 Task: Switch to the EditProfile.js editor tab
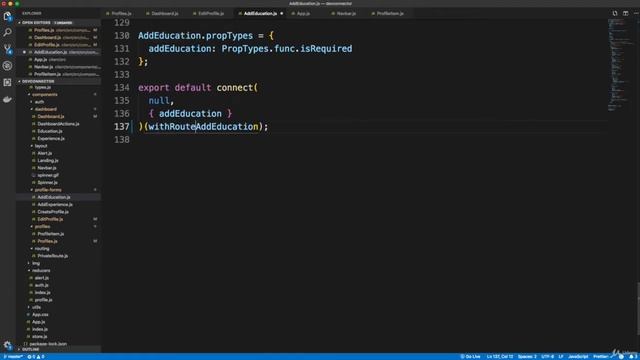[211, 13]
